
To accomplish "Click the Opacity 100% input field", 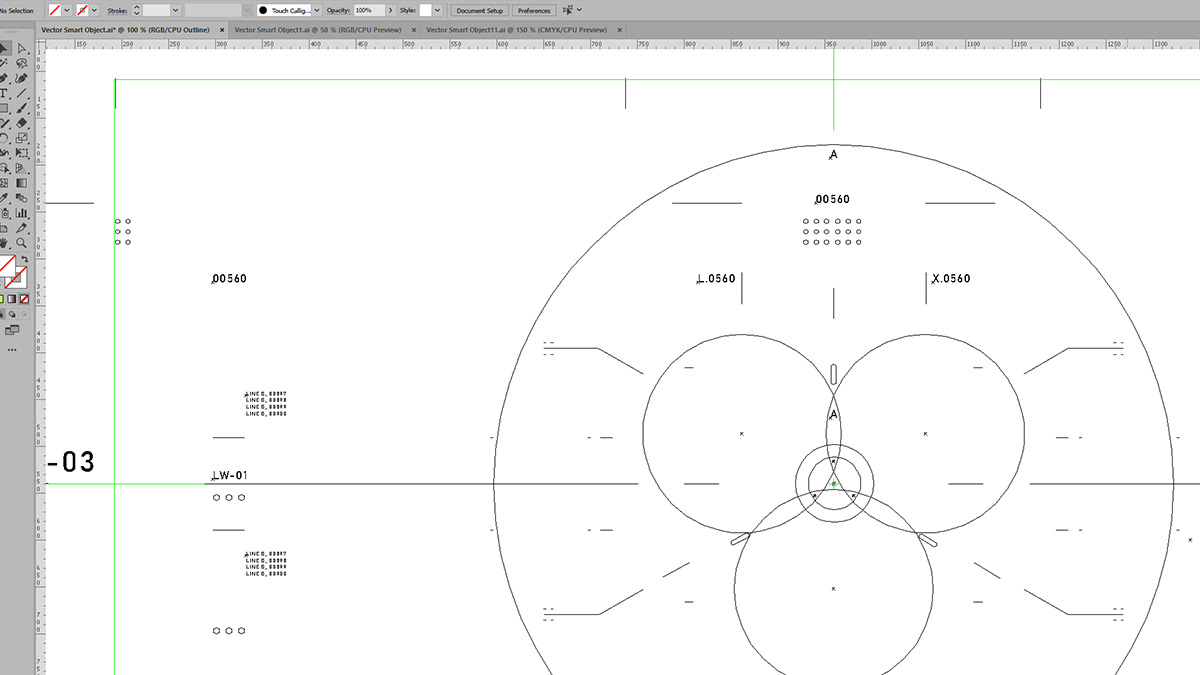I will pyautogui.click(x=369, y=10).
